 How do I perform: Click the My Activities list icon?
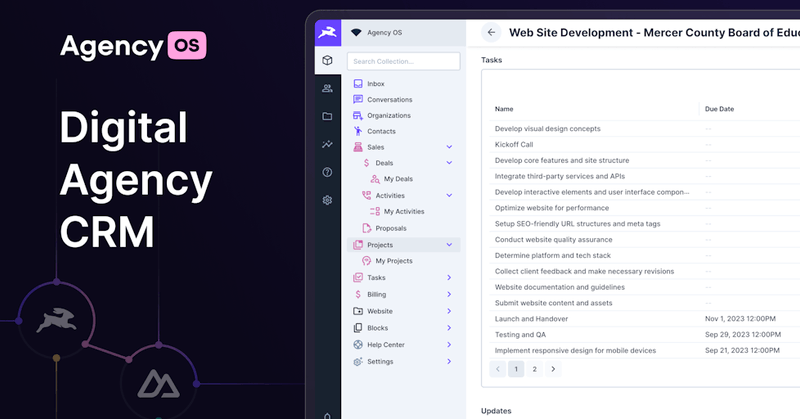[375, 211]
